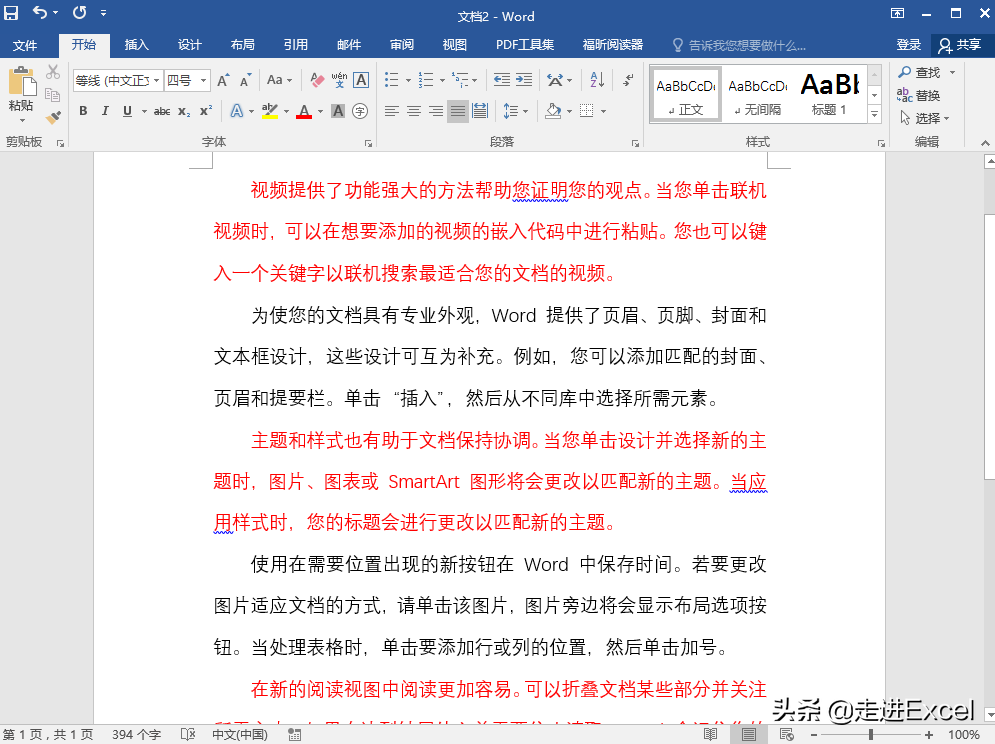Align text to the right
Screen dimensions: 995x744
435,112
